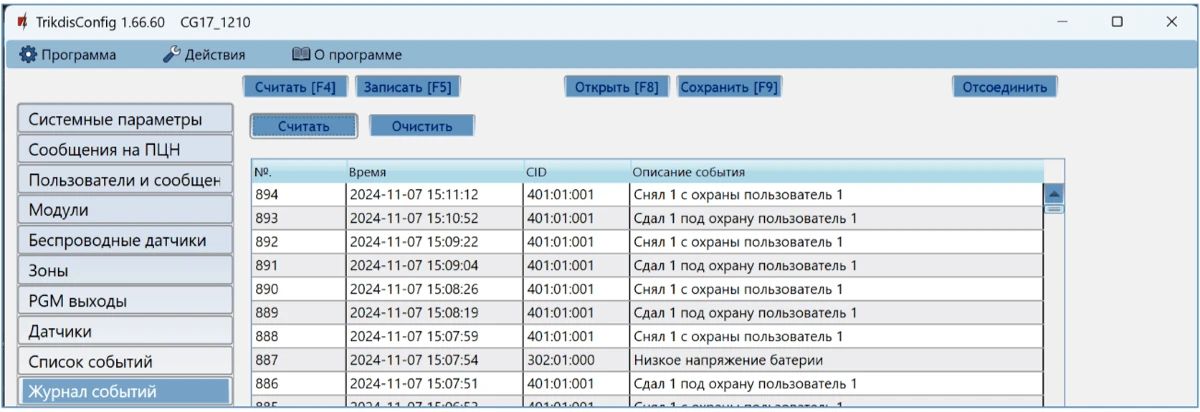
Task: Open the Программа menu with gear icon
Action: [x=68, y=55]
